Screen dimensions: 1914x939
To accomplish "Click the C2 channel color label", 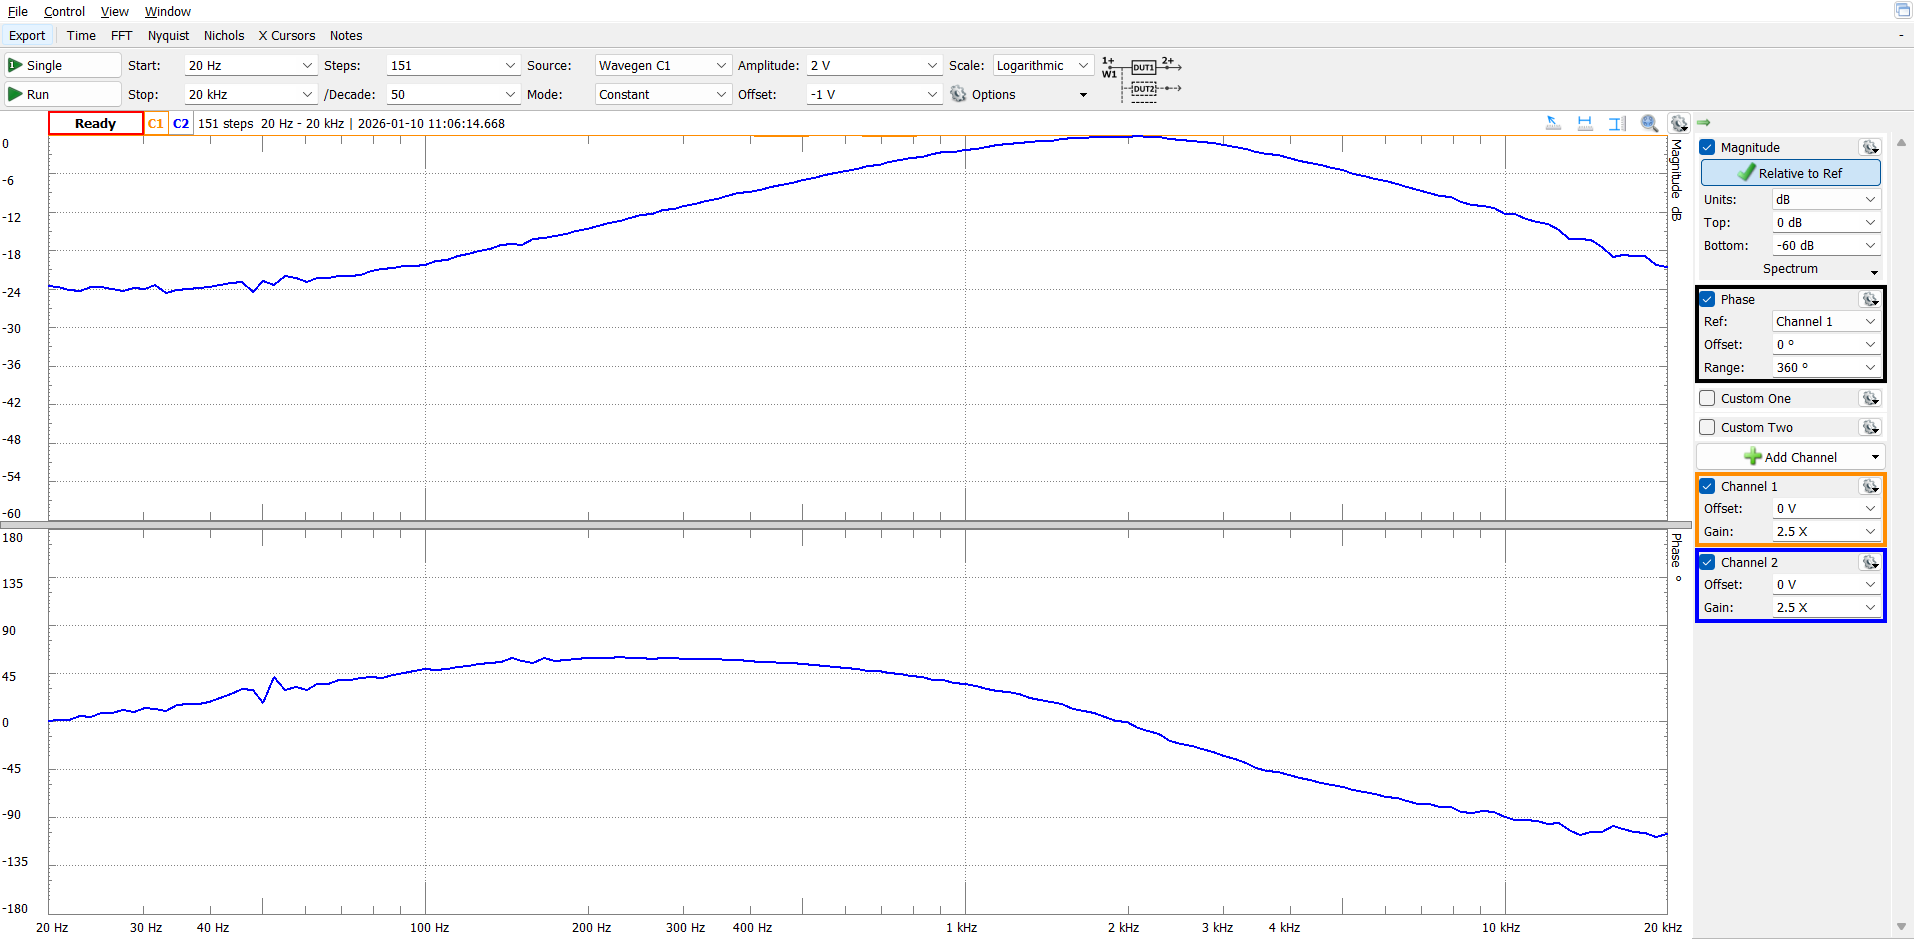I will coord(181,123).
